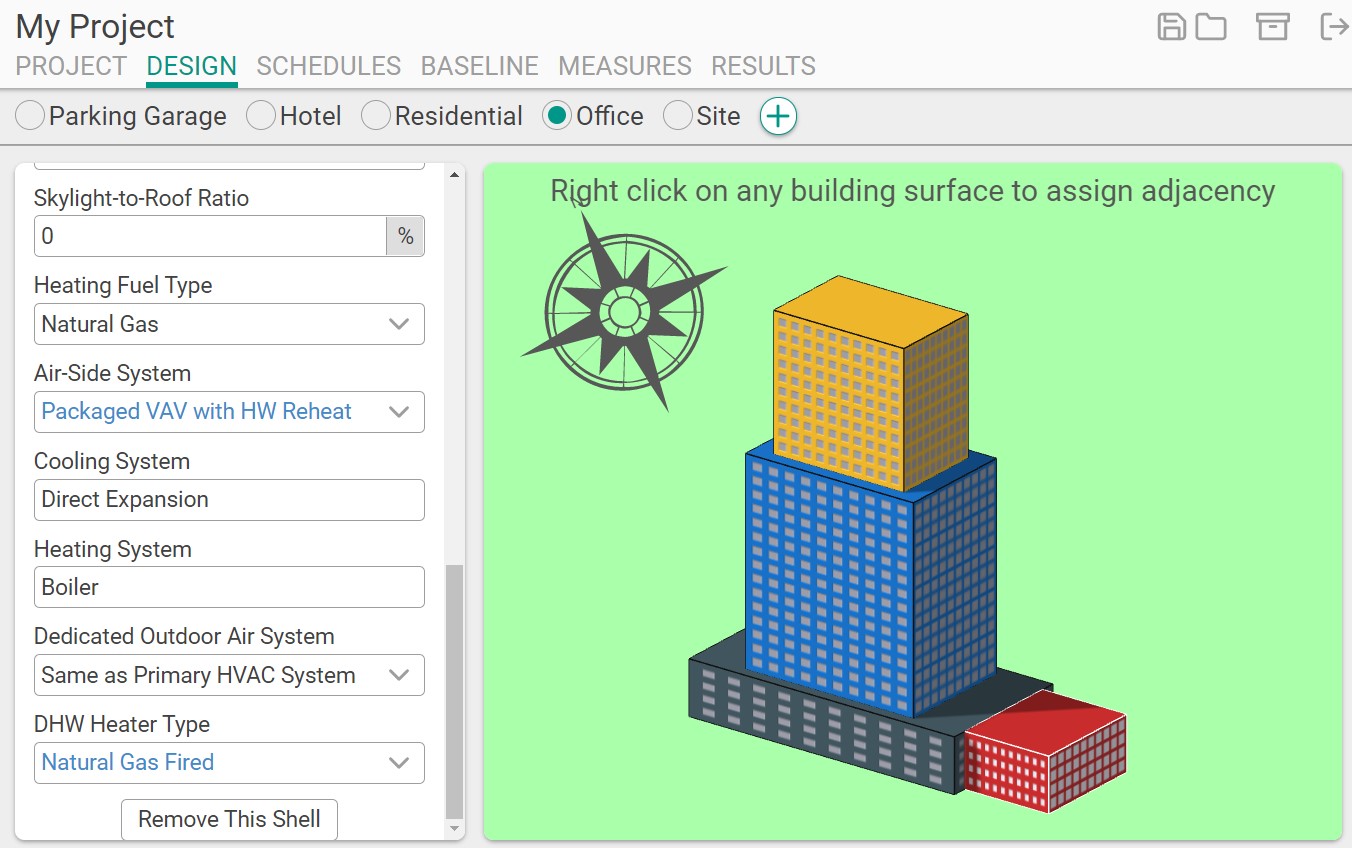Expand the Heating Fuel Type dropdown
Image resolution: width=1352 pixels, height=848 pixels.
229,324
